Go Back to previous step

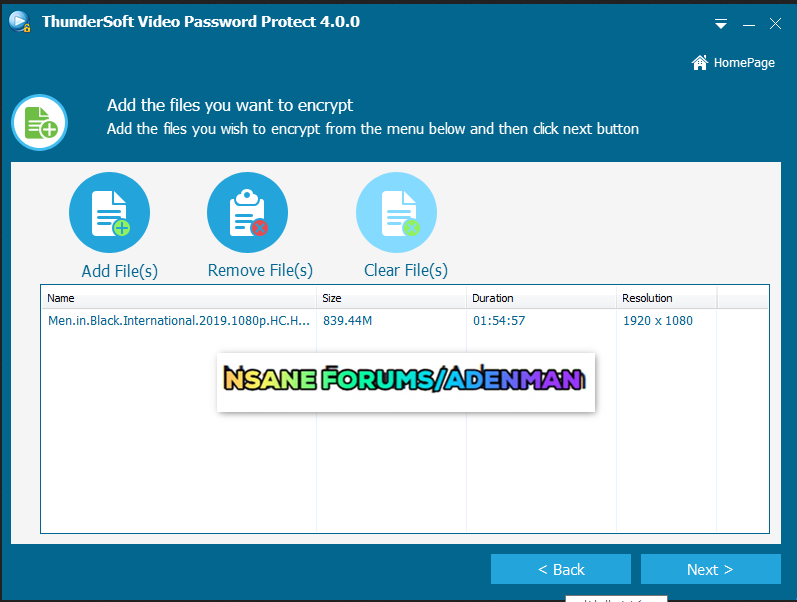561,569
